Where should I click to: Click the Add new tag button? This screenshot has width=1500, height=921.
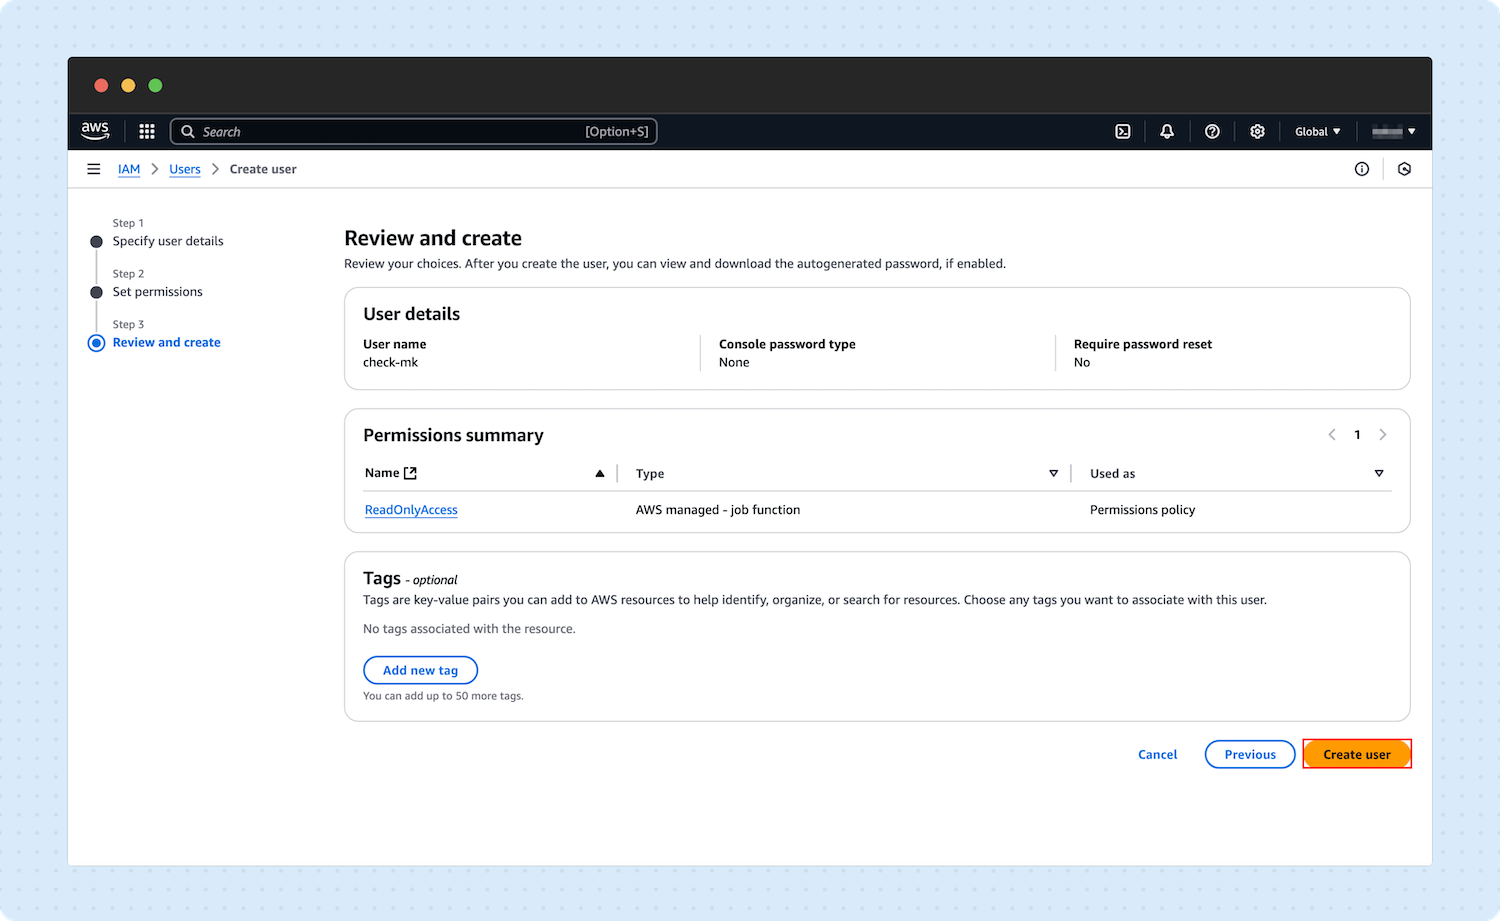coord(420,670)
